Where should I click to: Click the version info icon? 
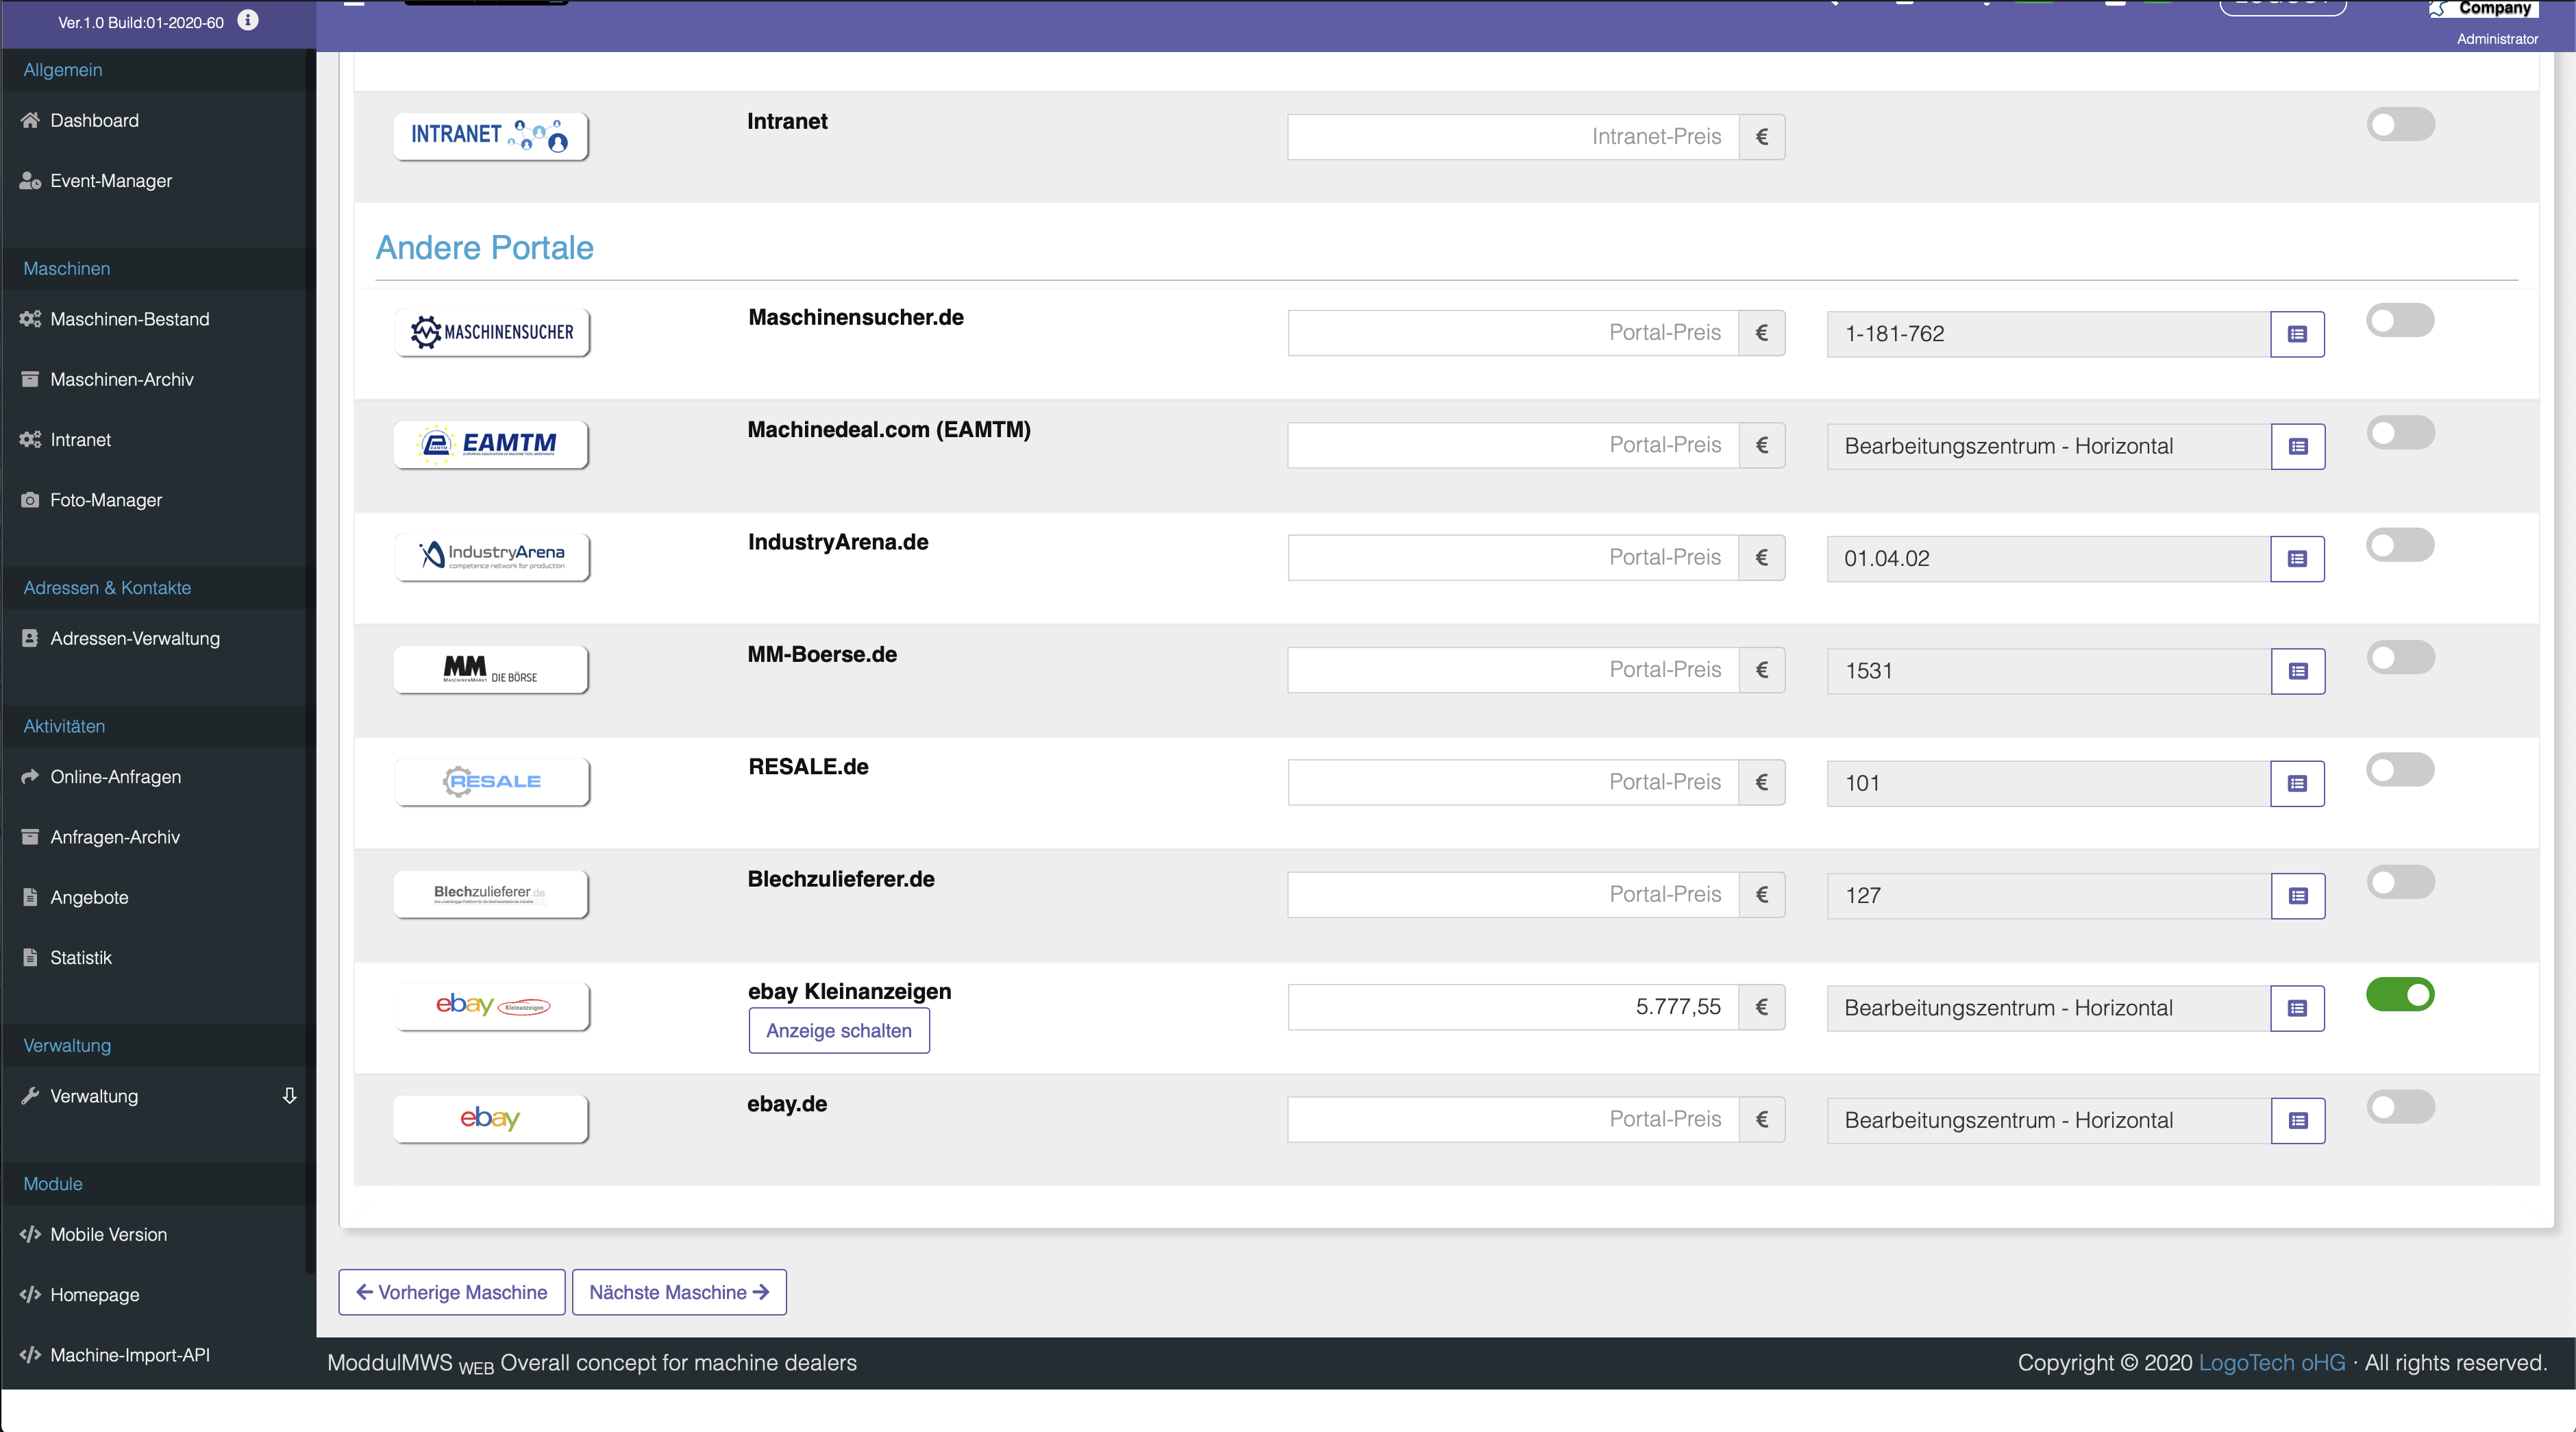(247, 20)
